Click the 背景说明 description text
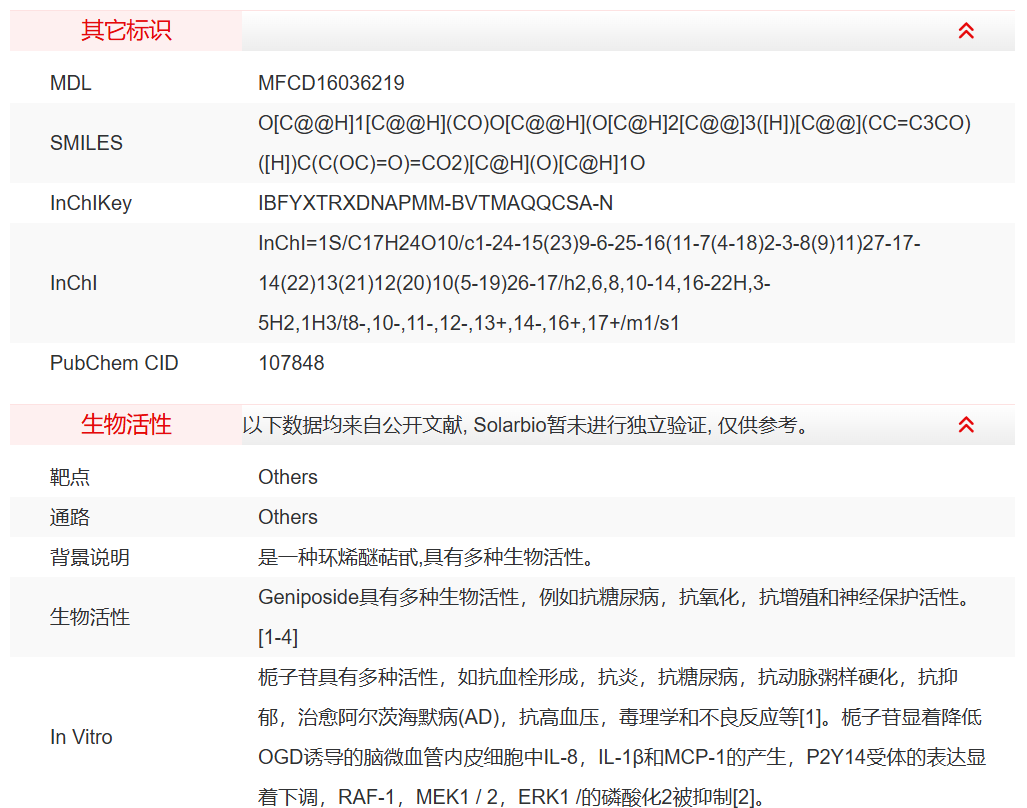 click(420, 557)
